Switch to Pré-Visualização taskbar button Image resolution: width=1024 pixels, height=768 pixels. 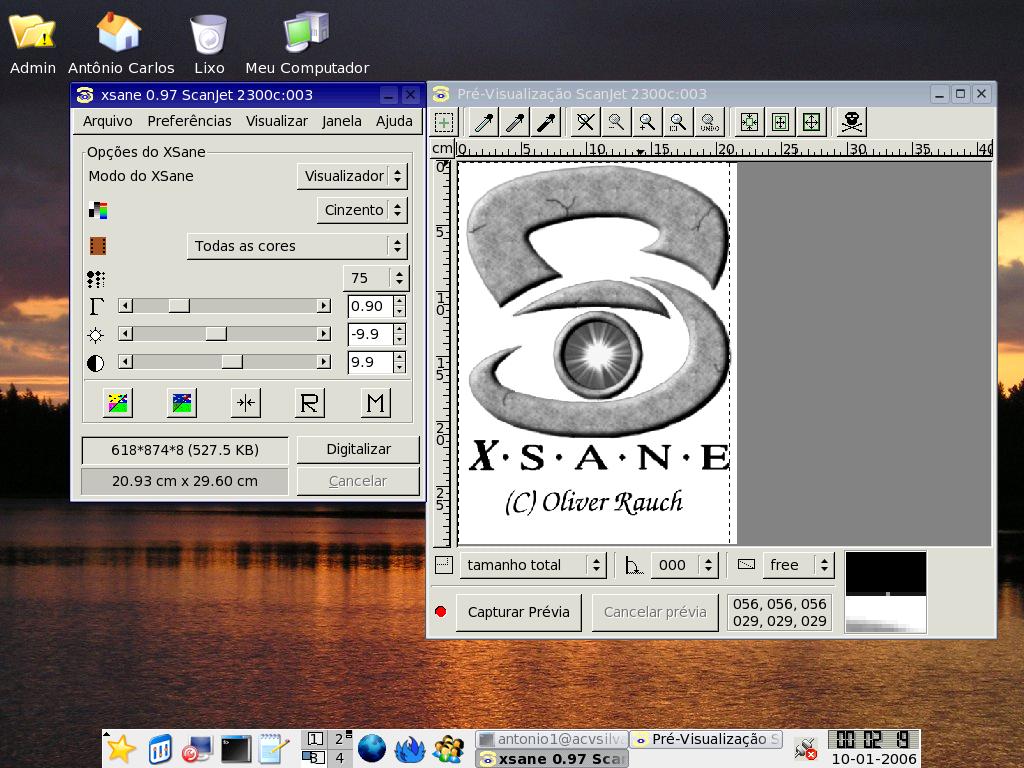point(707,739)
